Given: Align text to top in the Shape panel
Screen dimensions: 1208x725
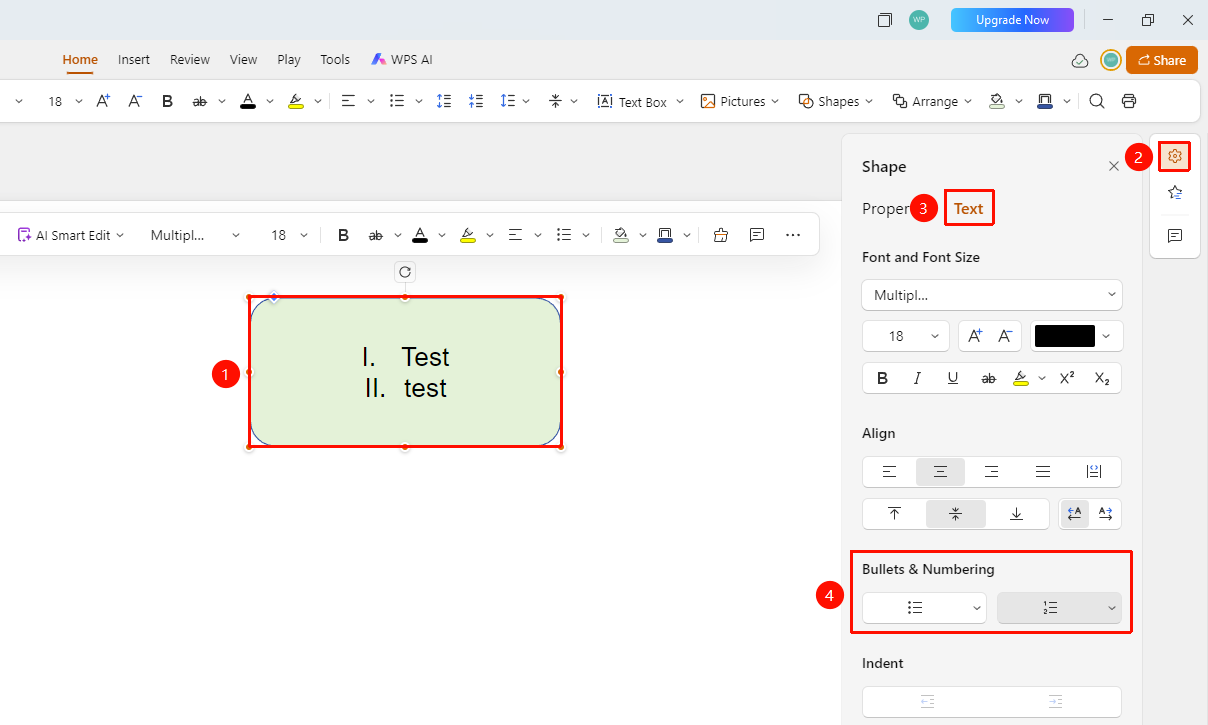Looking at the screenshot, I should (895, 514).
